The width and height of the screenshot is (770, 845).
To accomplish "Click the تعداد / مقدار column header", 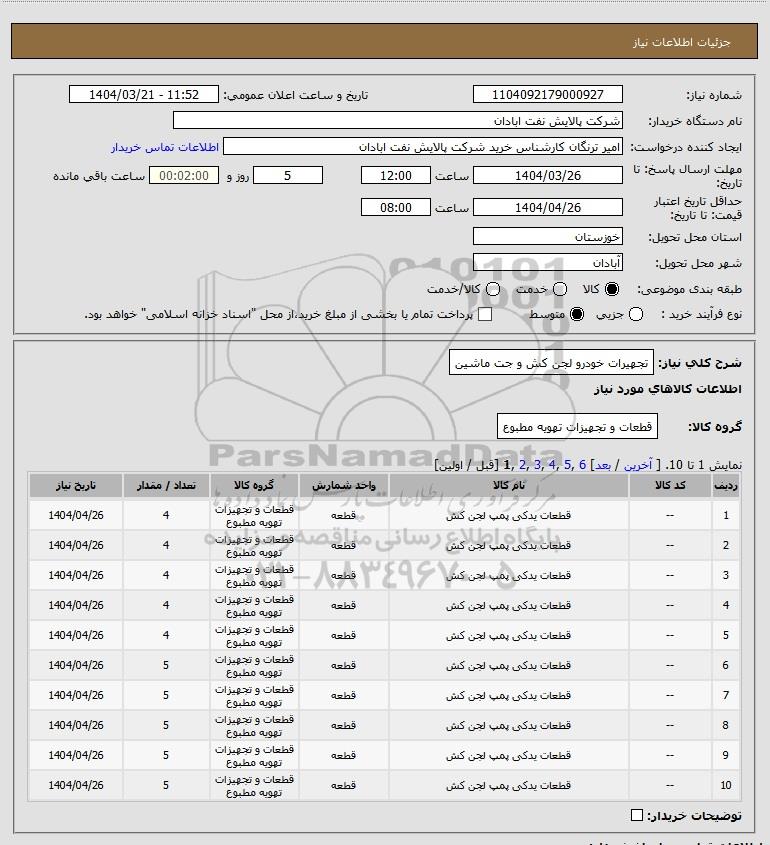I will click(166, 486).
